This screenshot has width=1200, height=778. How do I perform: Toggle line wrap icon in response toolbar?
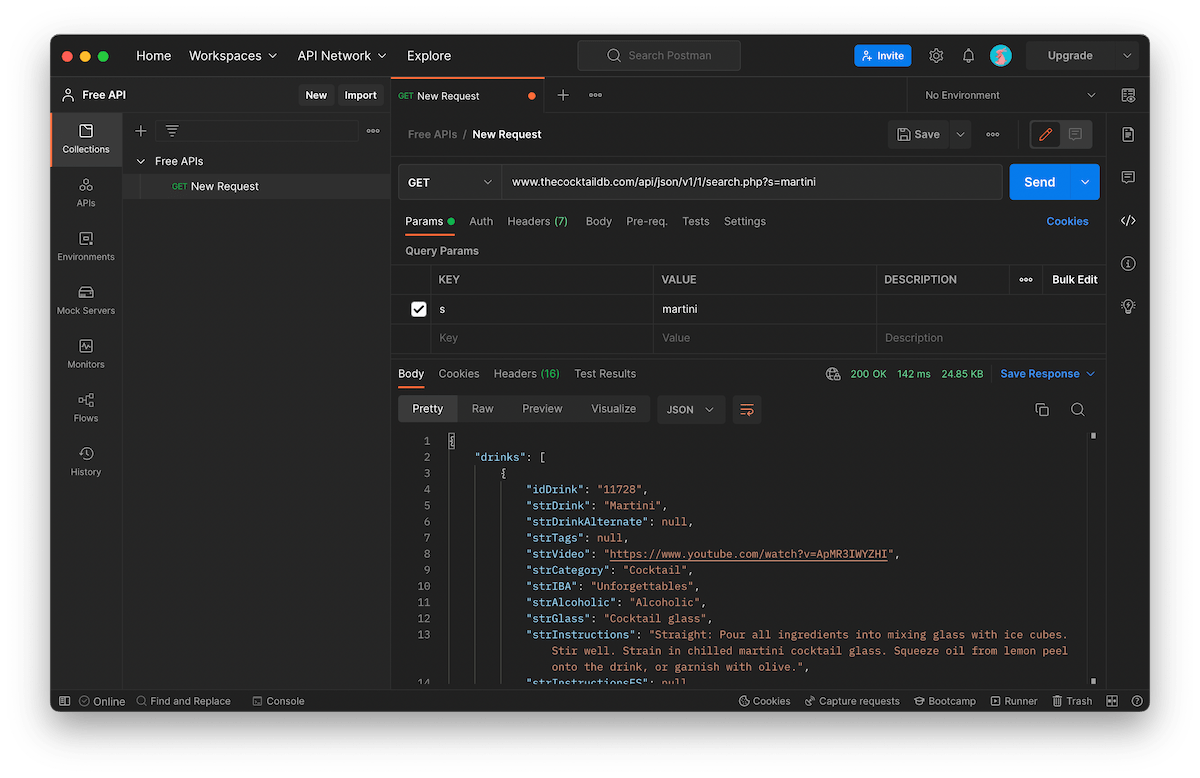[746, 409]
